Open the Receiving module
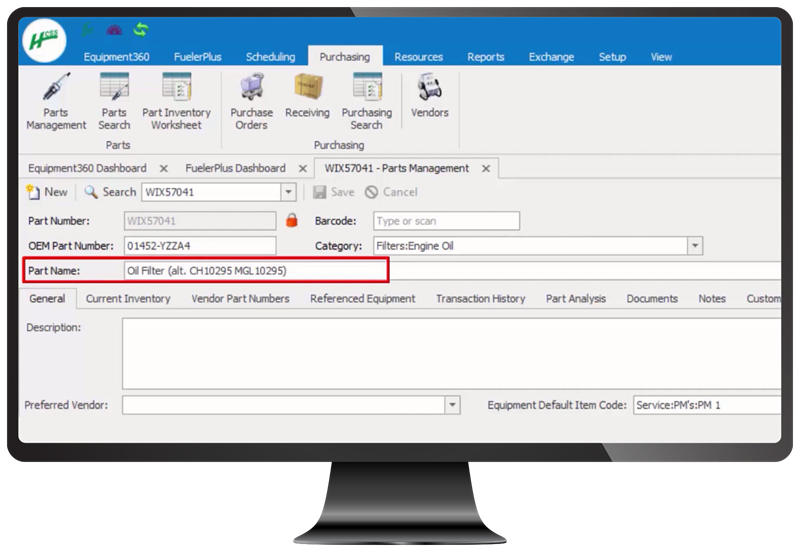 click(308, 96)
